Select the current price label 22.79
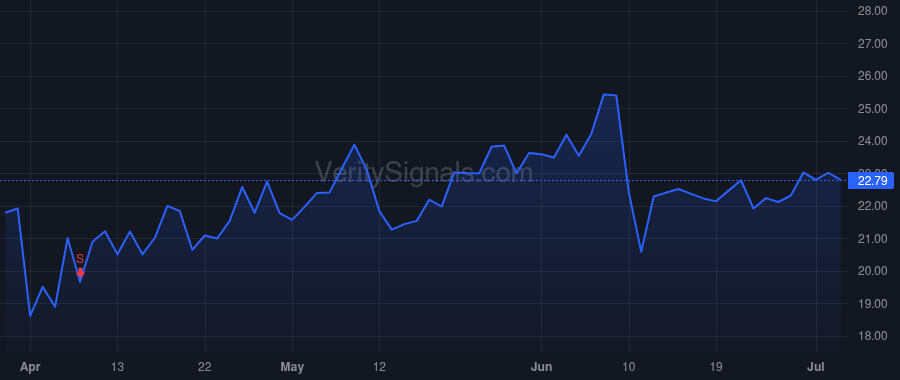Screen dimensions: 900x380 tap(871, 181)
